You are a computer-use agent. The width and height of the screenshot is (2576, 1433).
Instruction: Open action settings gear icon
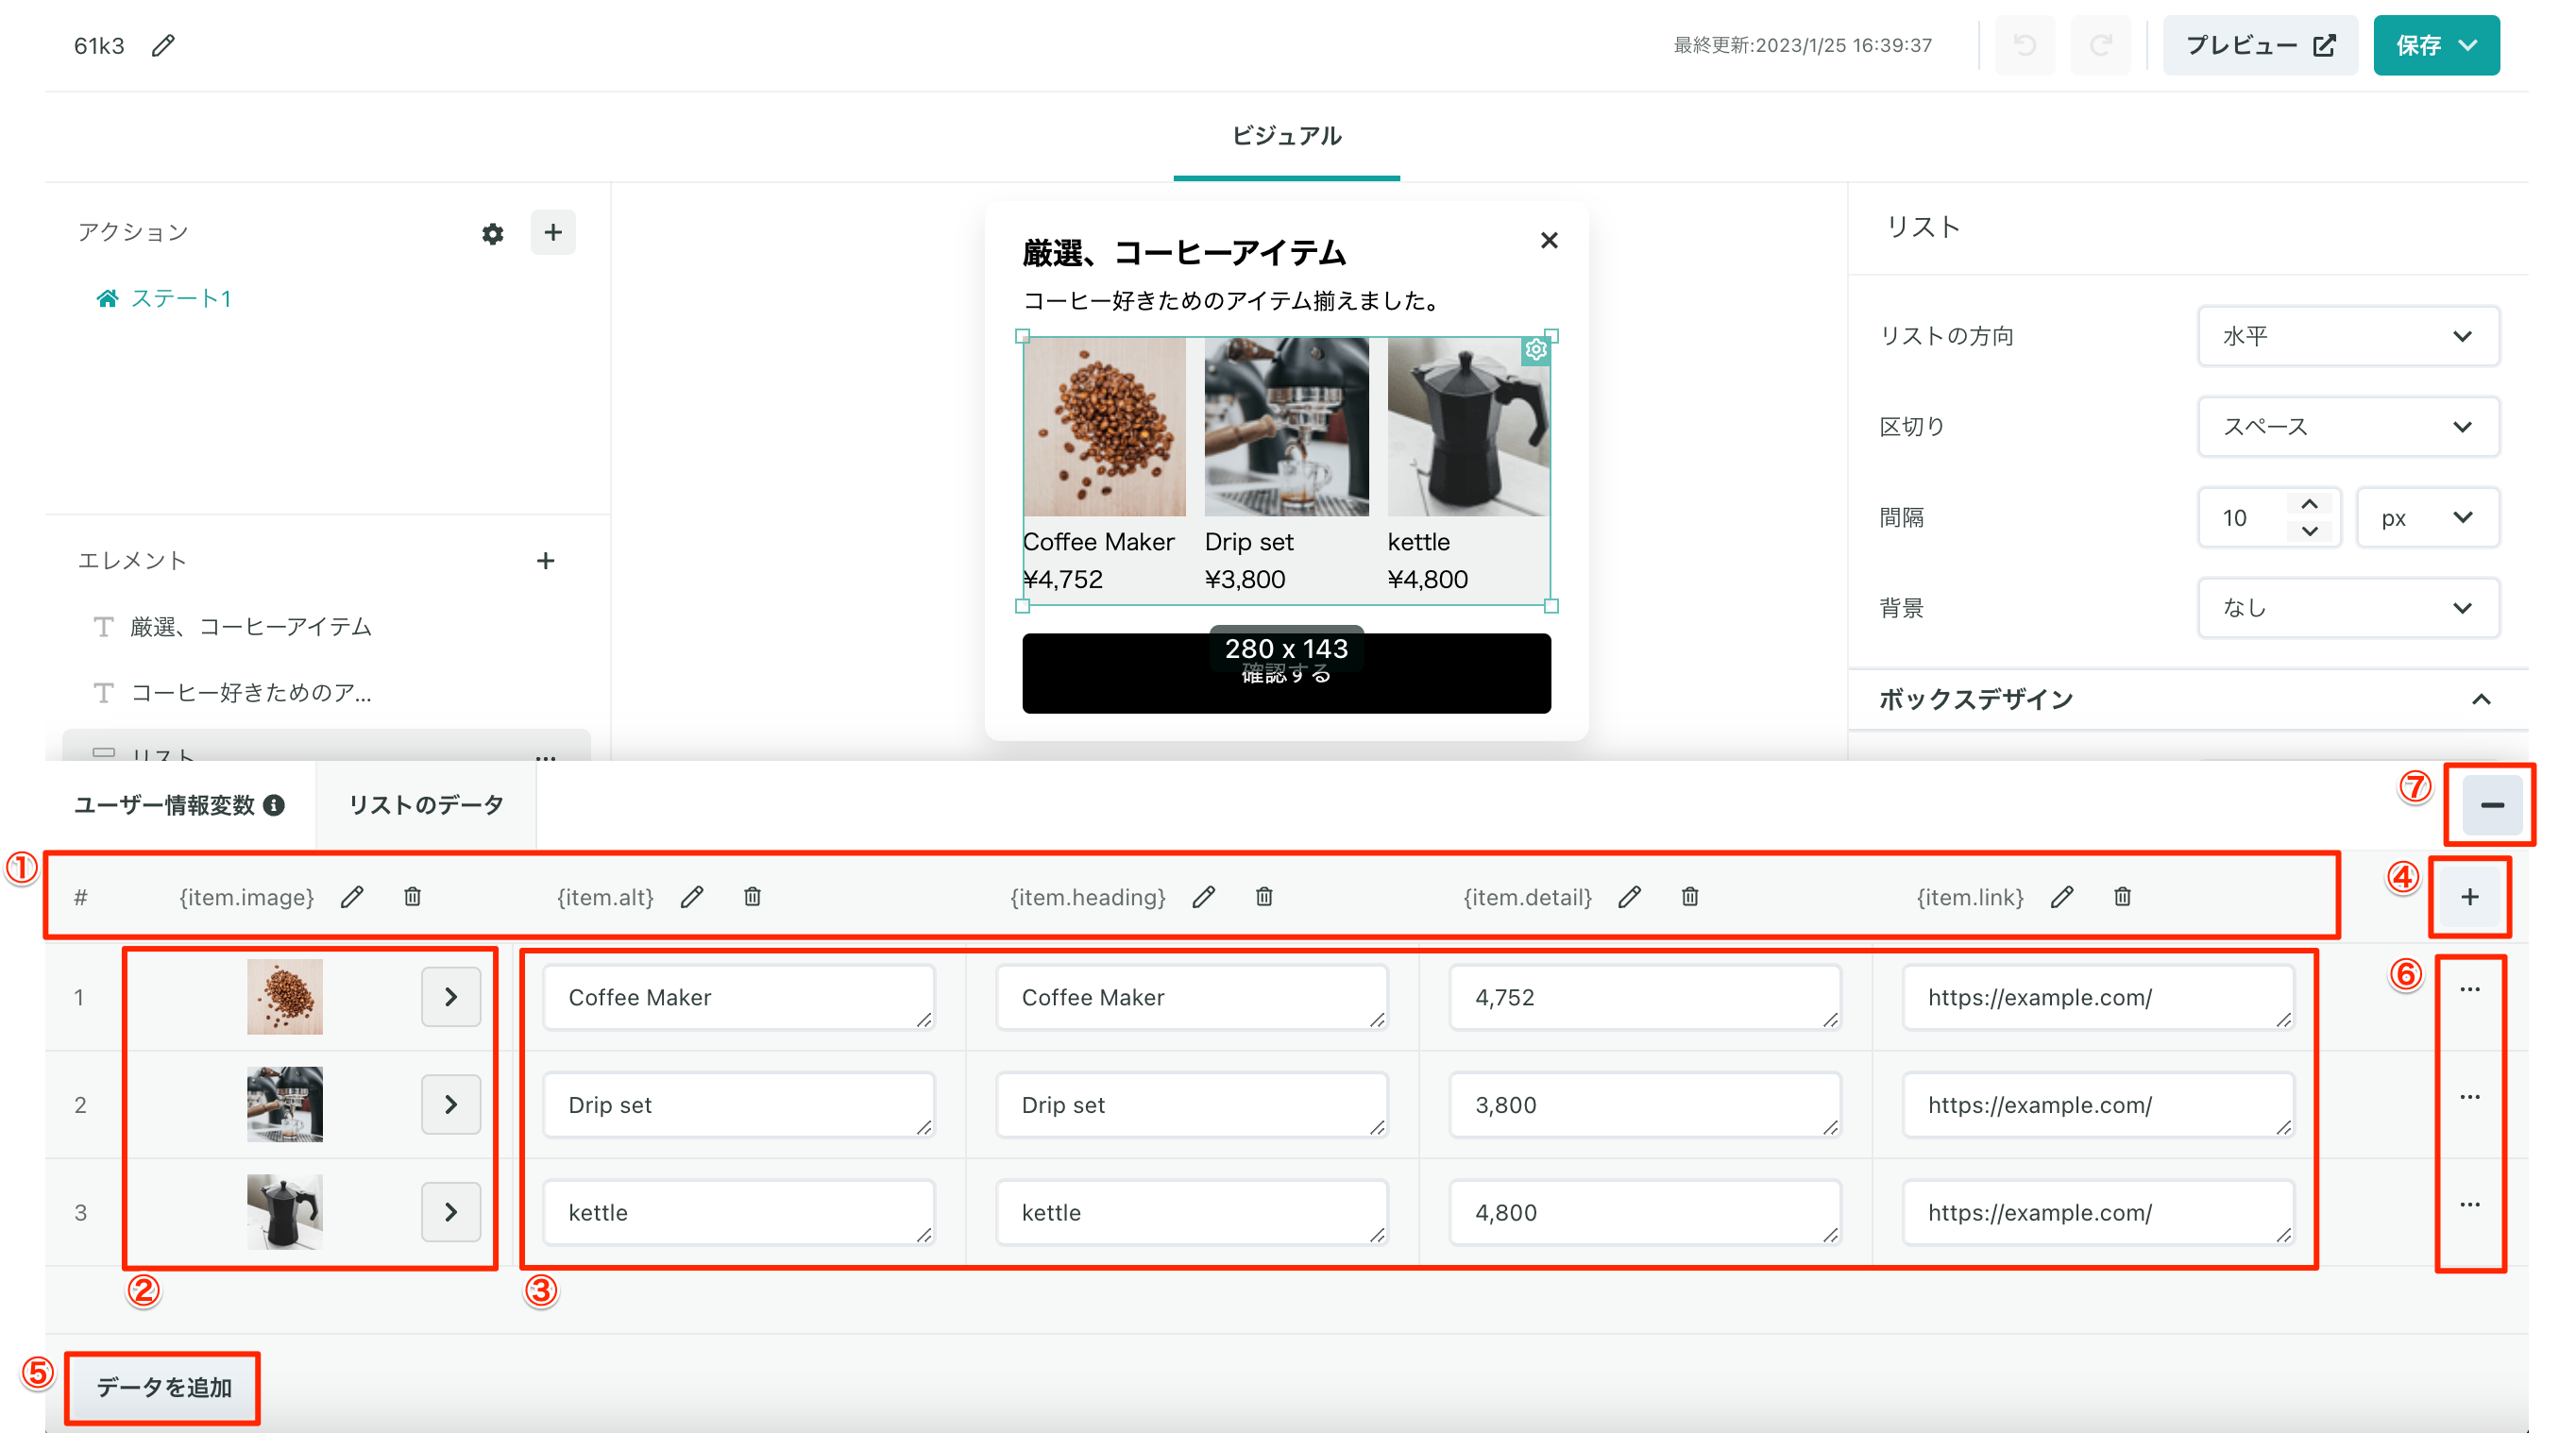tap(492, 233)
